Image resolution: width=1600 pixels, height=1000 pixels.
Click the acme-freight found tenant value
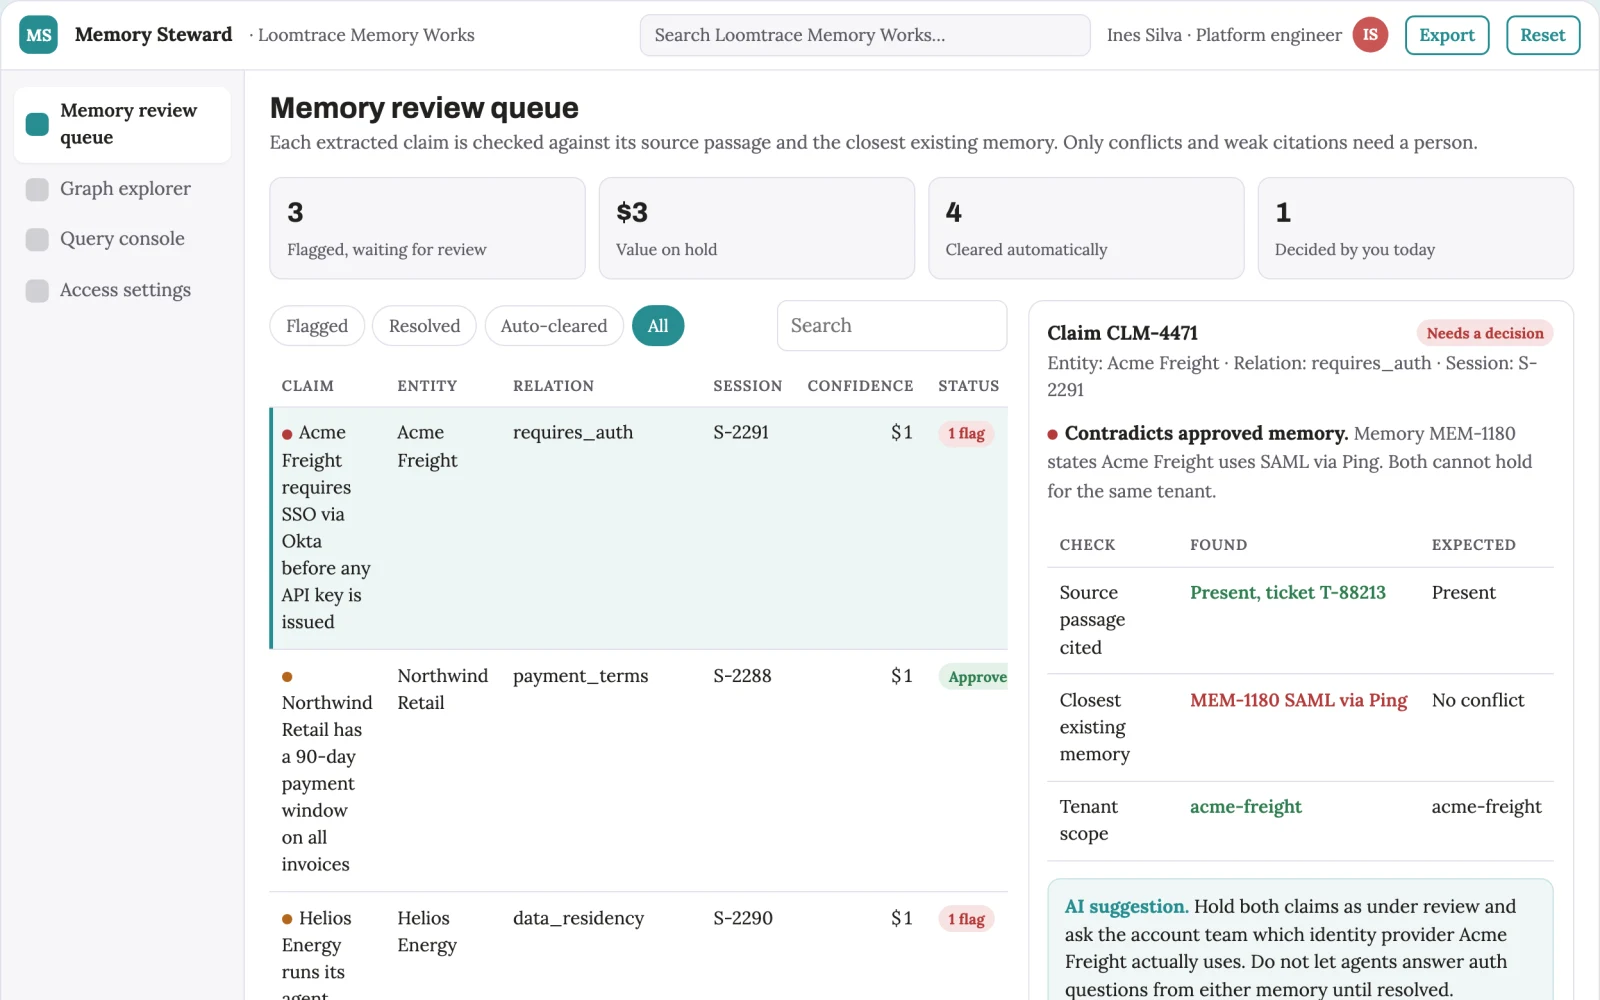tap(1245, 807)
